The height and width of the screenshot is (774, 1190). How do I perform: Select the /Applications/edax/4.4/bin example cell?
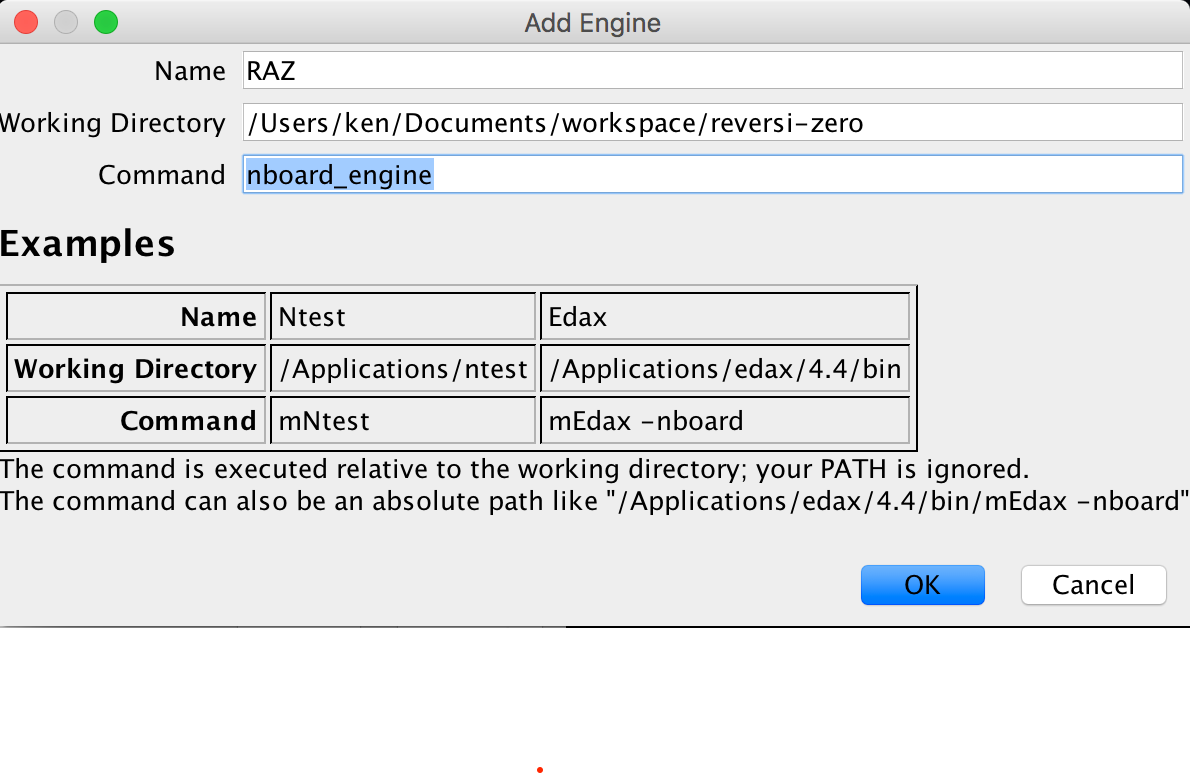[x=725, y=369]
